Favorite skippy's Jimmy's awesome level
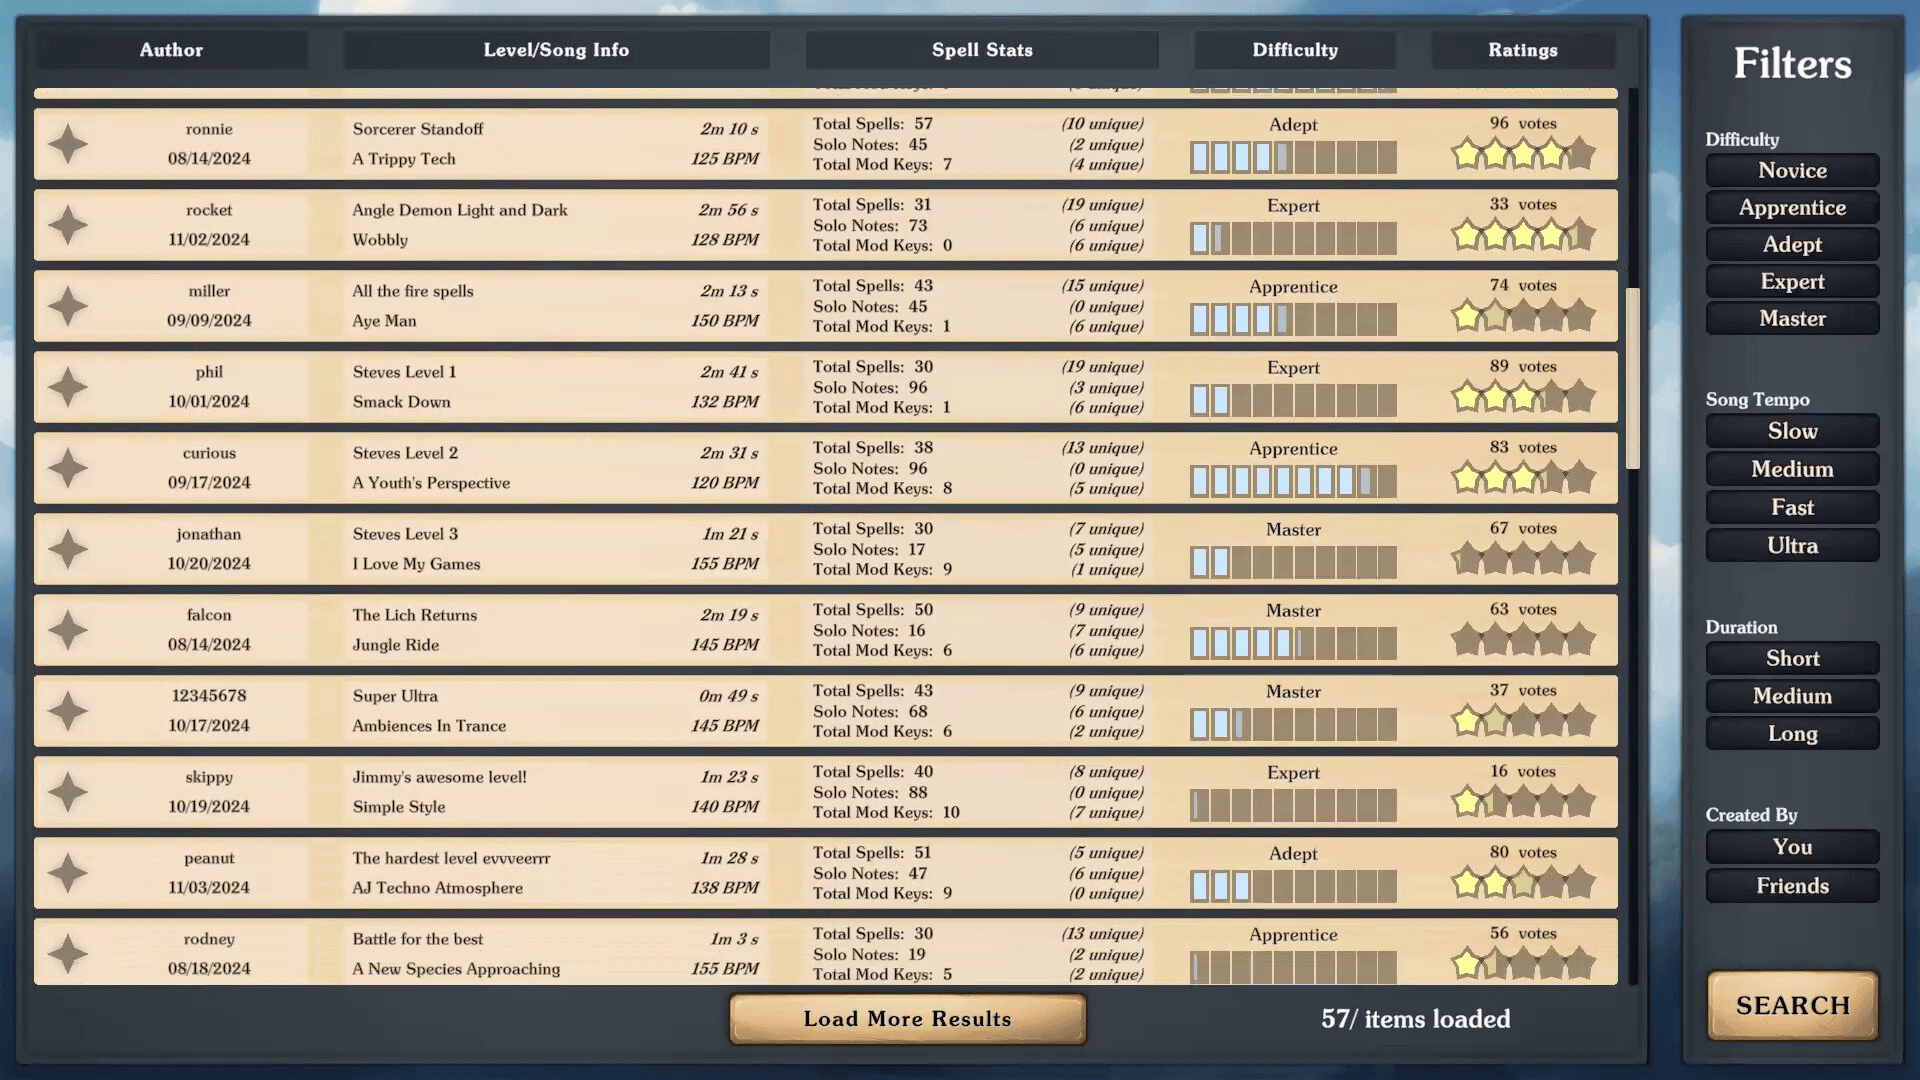The height and width of the screenshot is (1080, 1920). [x=68, y=792]
